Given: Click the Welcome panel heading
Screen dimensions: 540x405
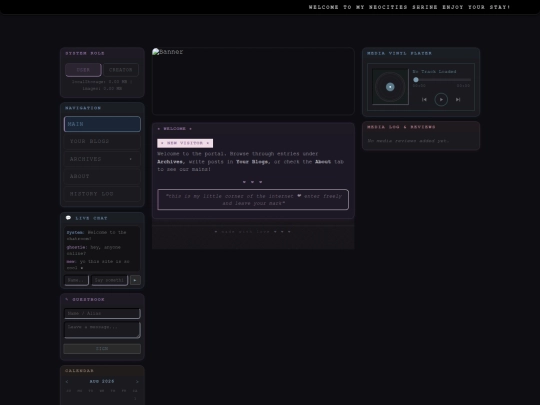Looking at the screenshot, I should click(x=174, y=128).
